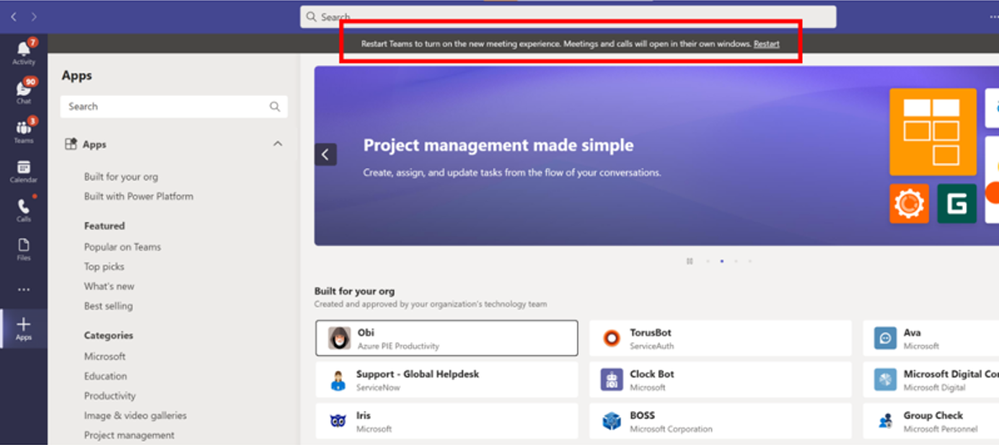Click the Apps section header label
Screen dimensions: 999x445
pyautogui.click(x=94, y=145)
